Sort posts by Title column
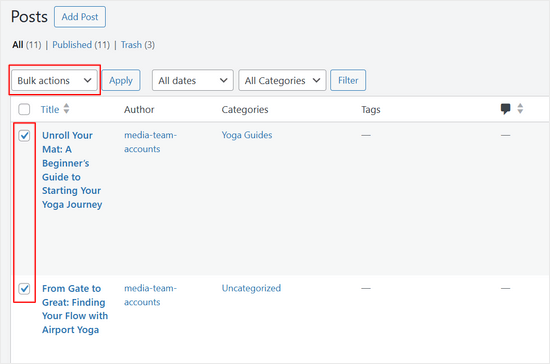This screenshot has height=364, width=550. (x=50, y=109)
